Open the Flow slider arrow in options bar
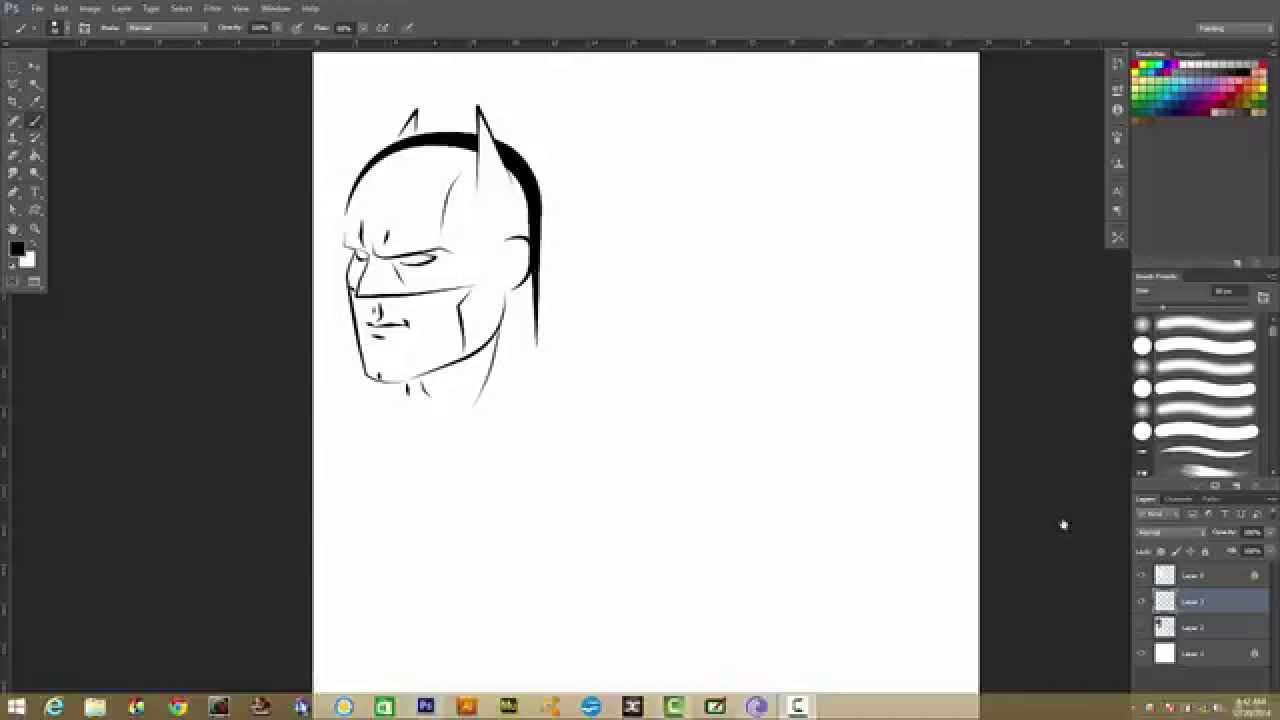The height and width of the screenshot is (720, 1280). coord(363,28)
